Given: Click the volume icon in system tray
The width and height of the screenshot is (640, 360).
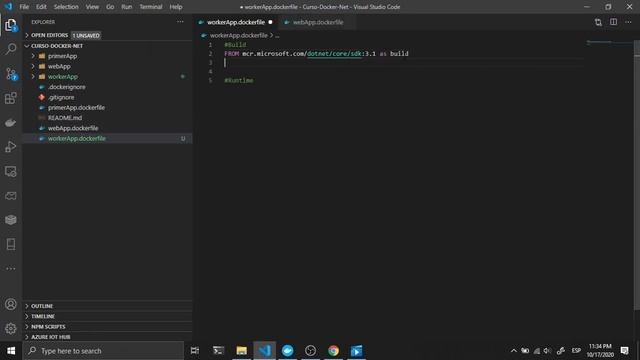Looking at the screenshot, I should [547, 351].
